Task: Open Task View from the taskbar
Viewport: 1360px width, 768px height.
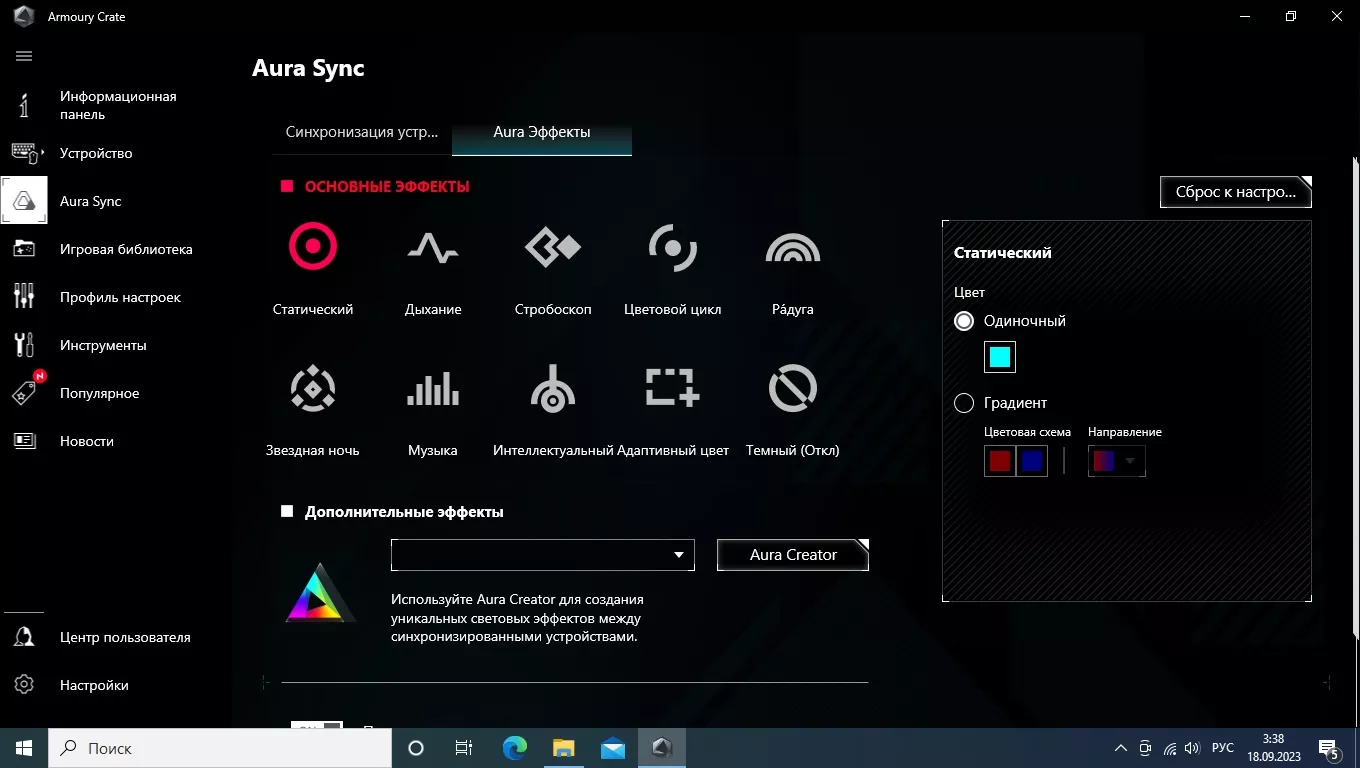Action: (464, 748)
